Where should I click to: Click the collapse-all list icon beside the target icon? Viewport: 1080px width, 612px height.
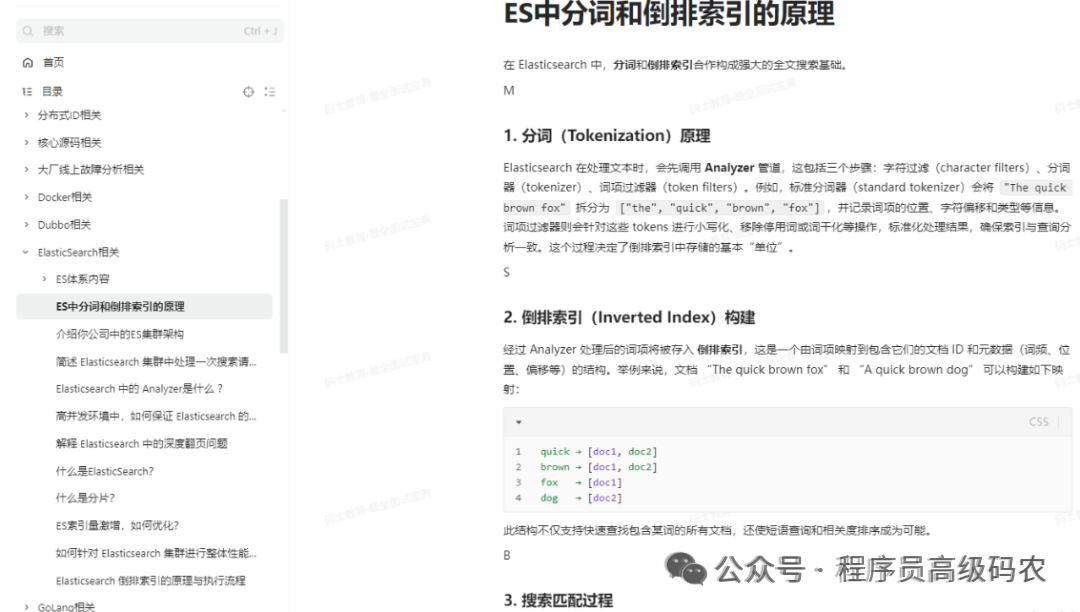pyautogui.click(x=269, y=91)
